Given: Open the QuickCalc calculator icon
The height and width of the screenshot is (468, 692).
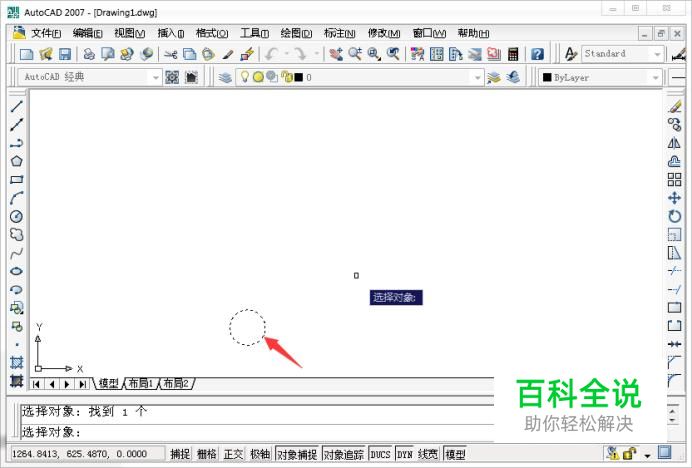Looking at the screenshot, I should click(x=513, y=54).
